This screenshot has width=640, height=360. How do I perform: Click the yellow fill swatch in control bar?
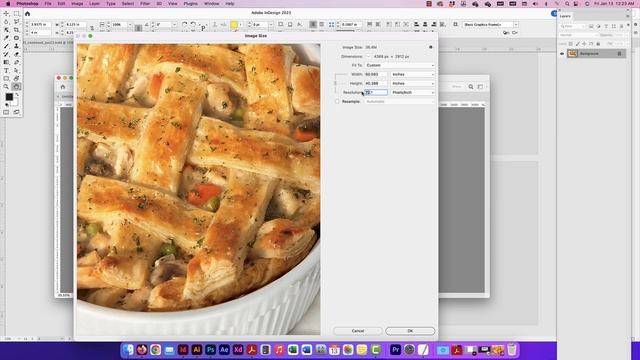click(234, 25)
